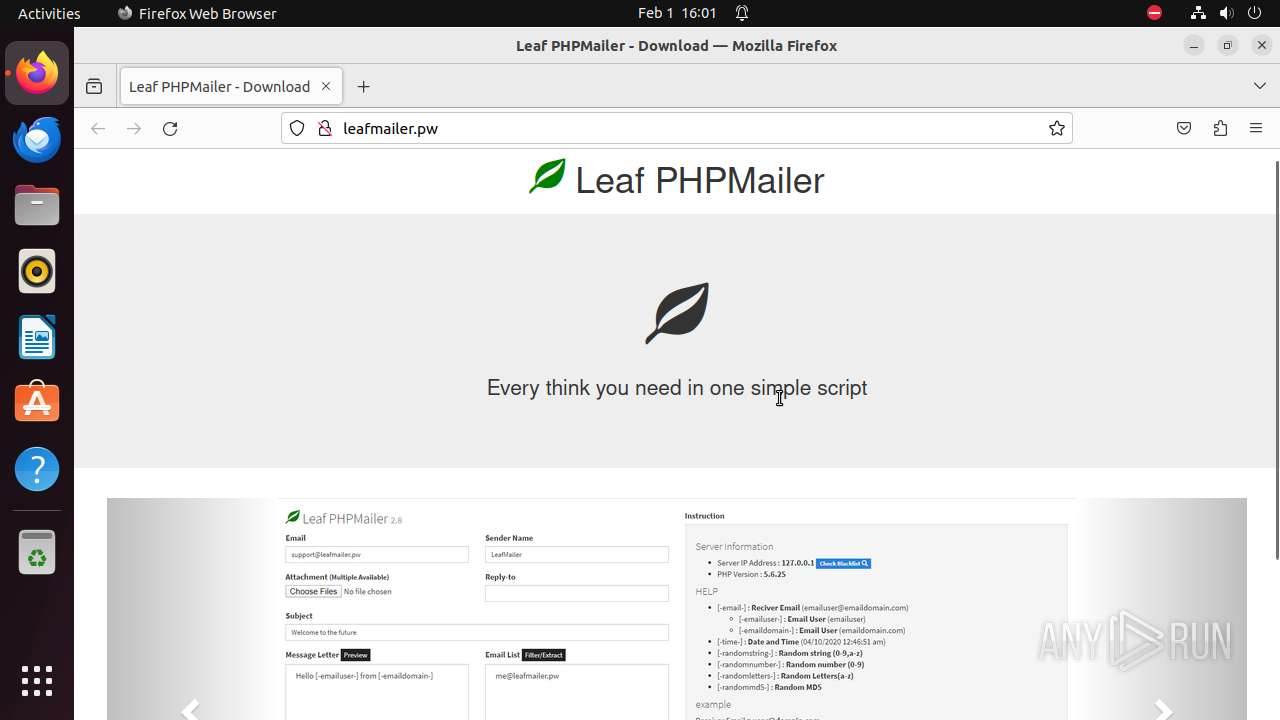Launch LibreOffice Writer from the dock
The image size is (1280, 720).
click(37, 337)
